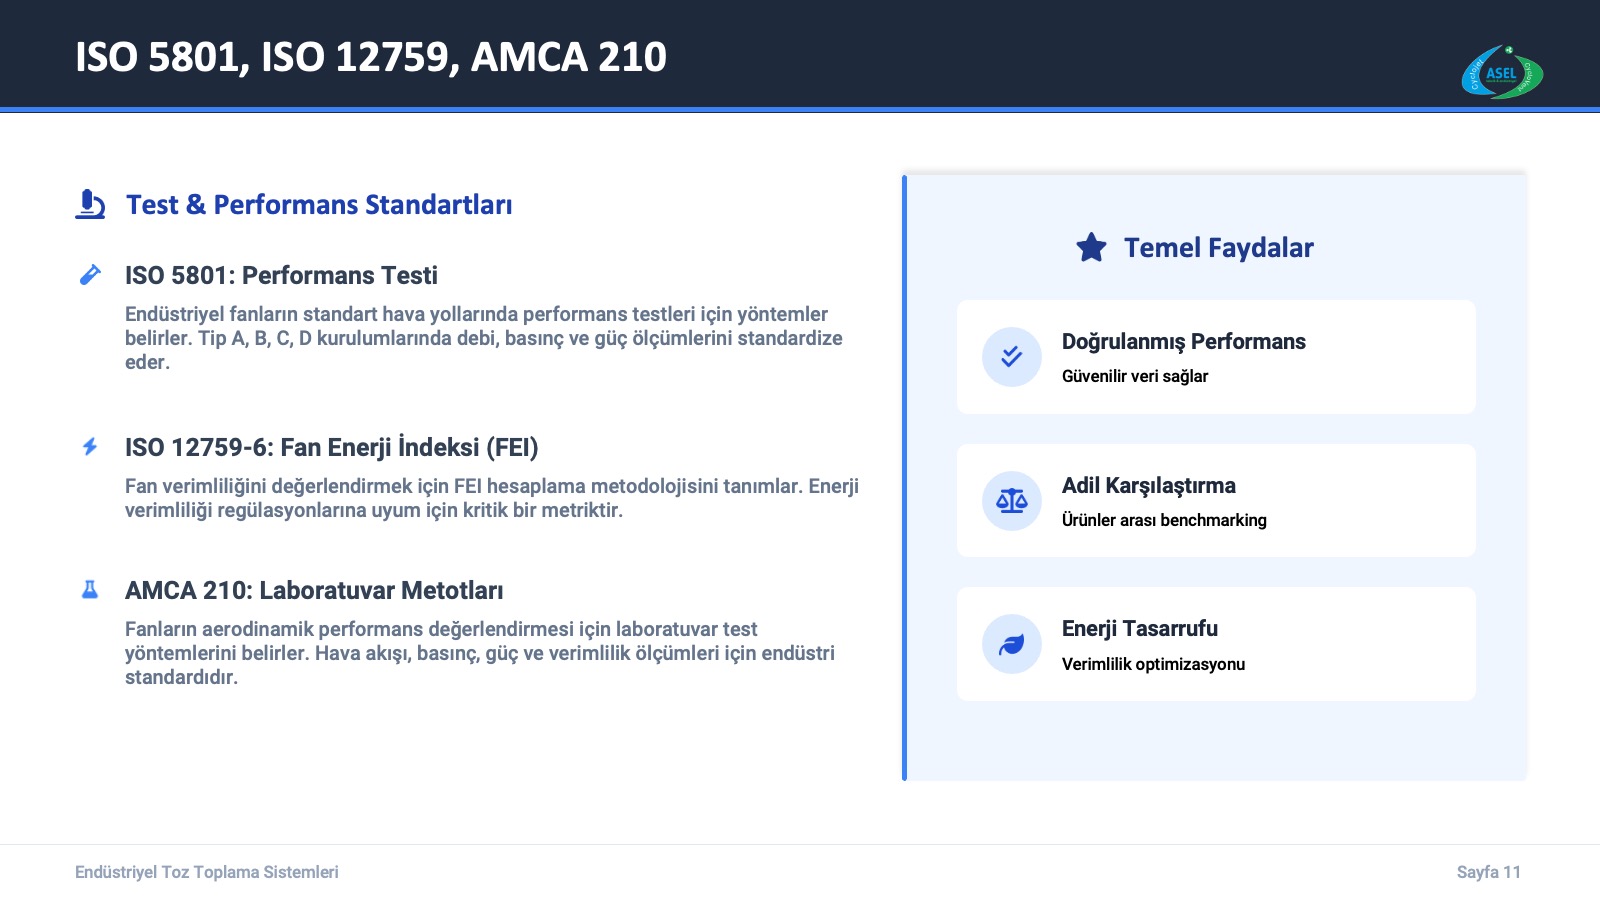Click the lightning bolt icon beside ISO 12759-6

coord(90,446)
